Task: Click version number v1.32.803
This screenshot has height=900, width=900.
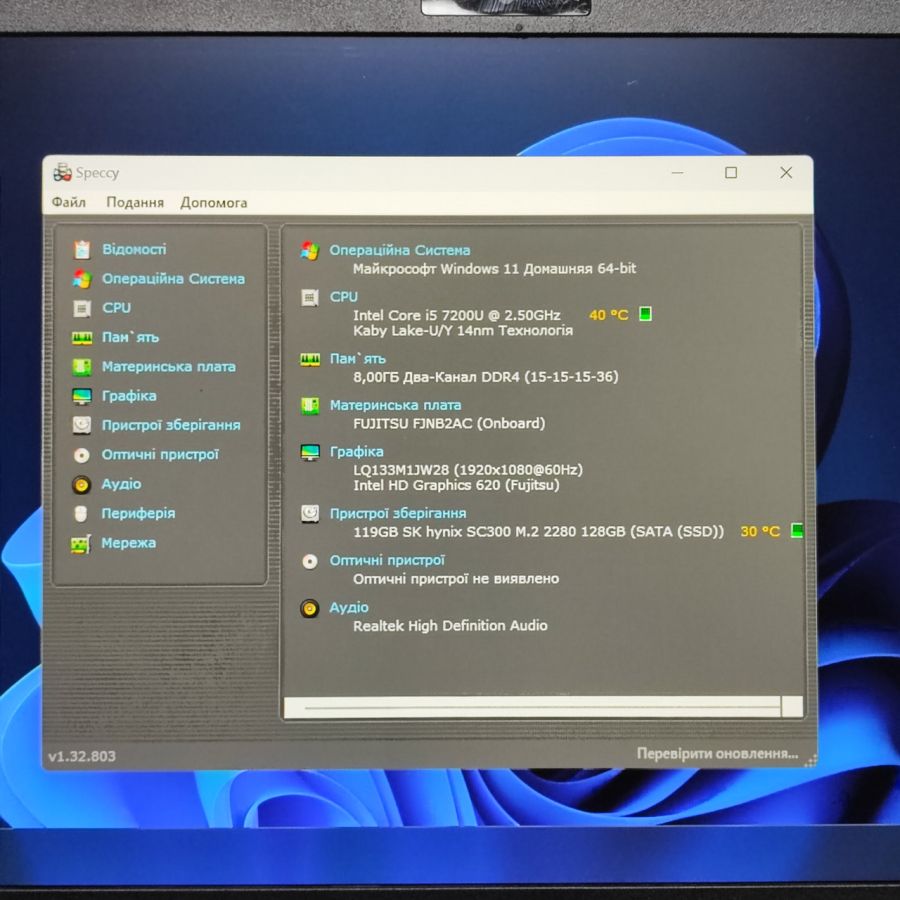Action: [x=82, y=756]
